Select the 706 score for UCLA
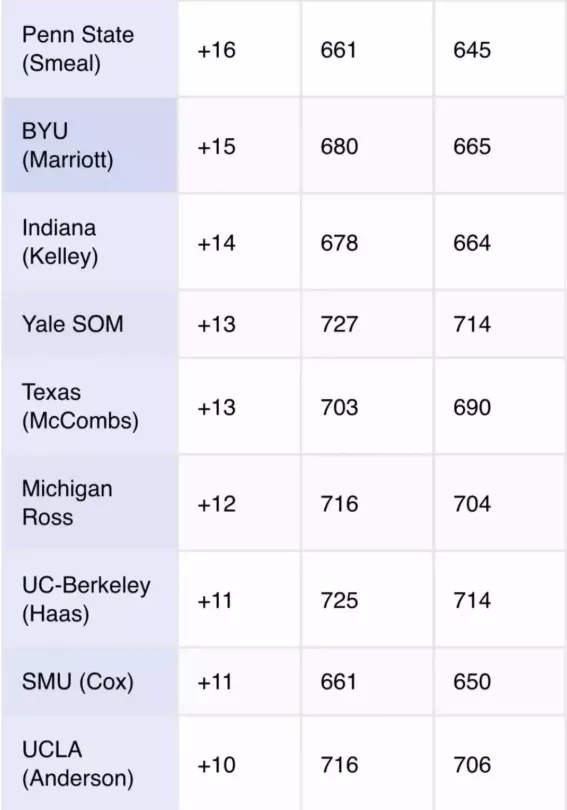 pyautogui.click(x=472, y=765)
